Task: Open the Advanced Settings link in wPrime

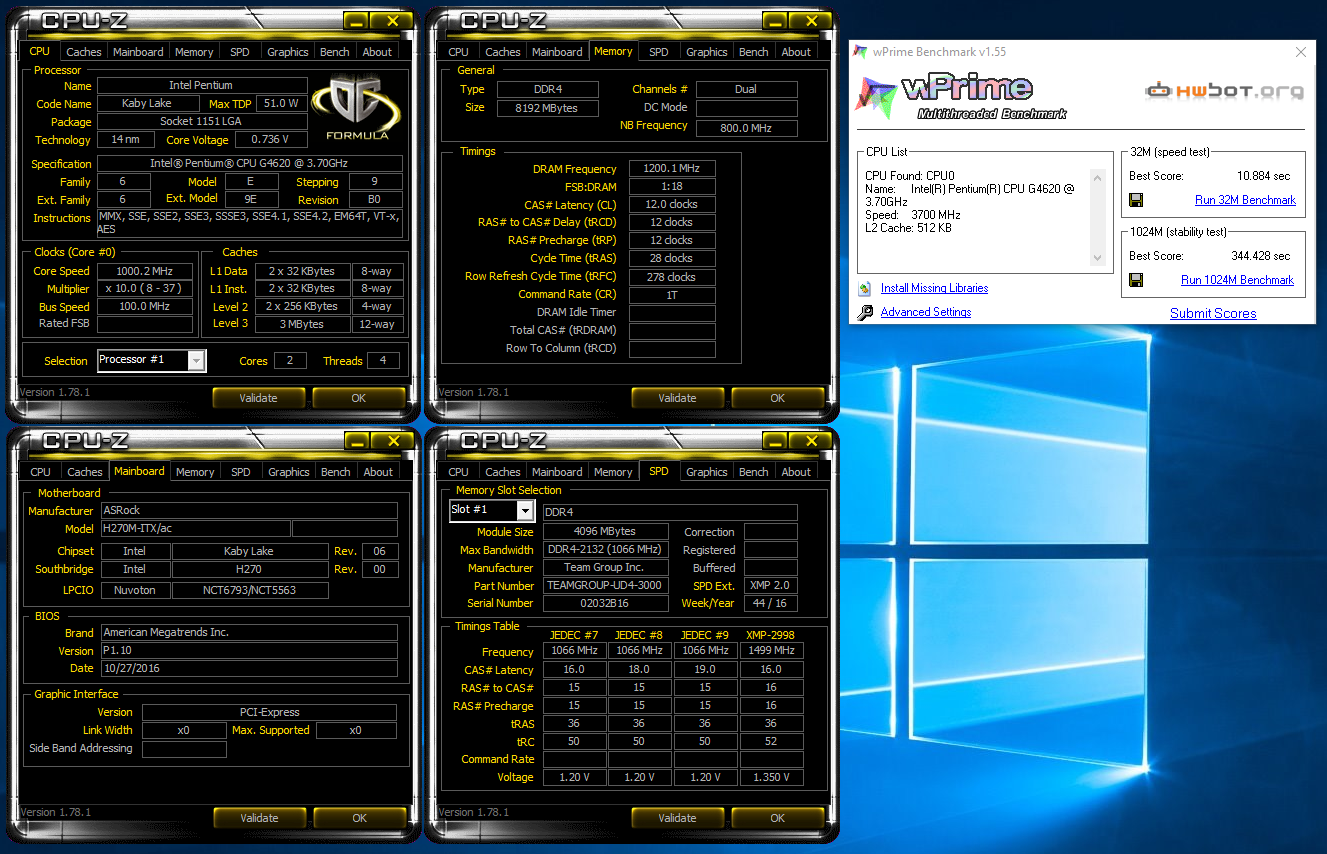Action: point(926,312)
